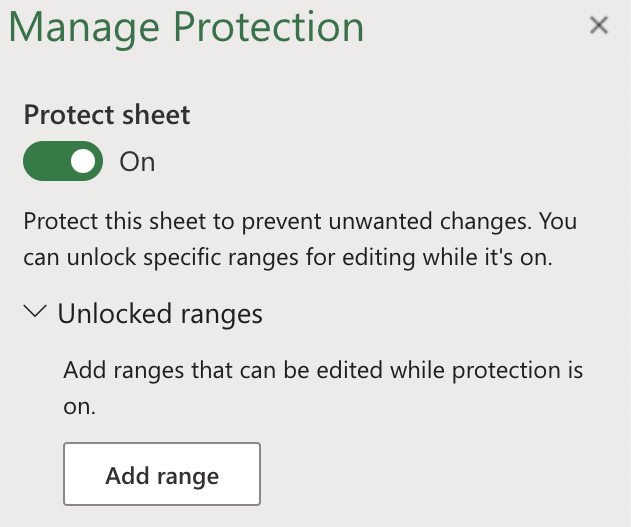This screenshot has height=527, width=631.
Task: Click the 'On' label beside the toggle
Action: (137, 161)
